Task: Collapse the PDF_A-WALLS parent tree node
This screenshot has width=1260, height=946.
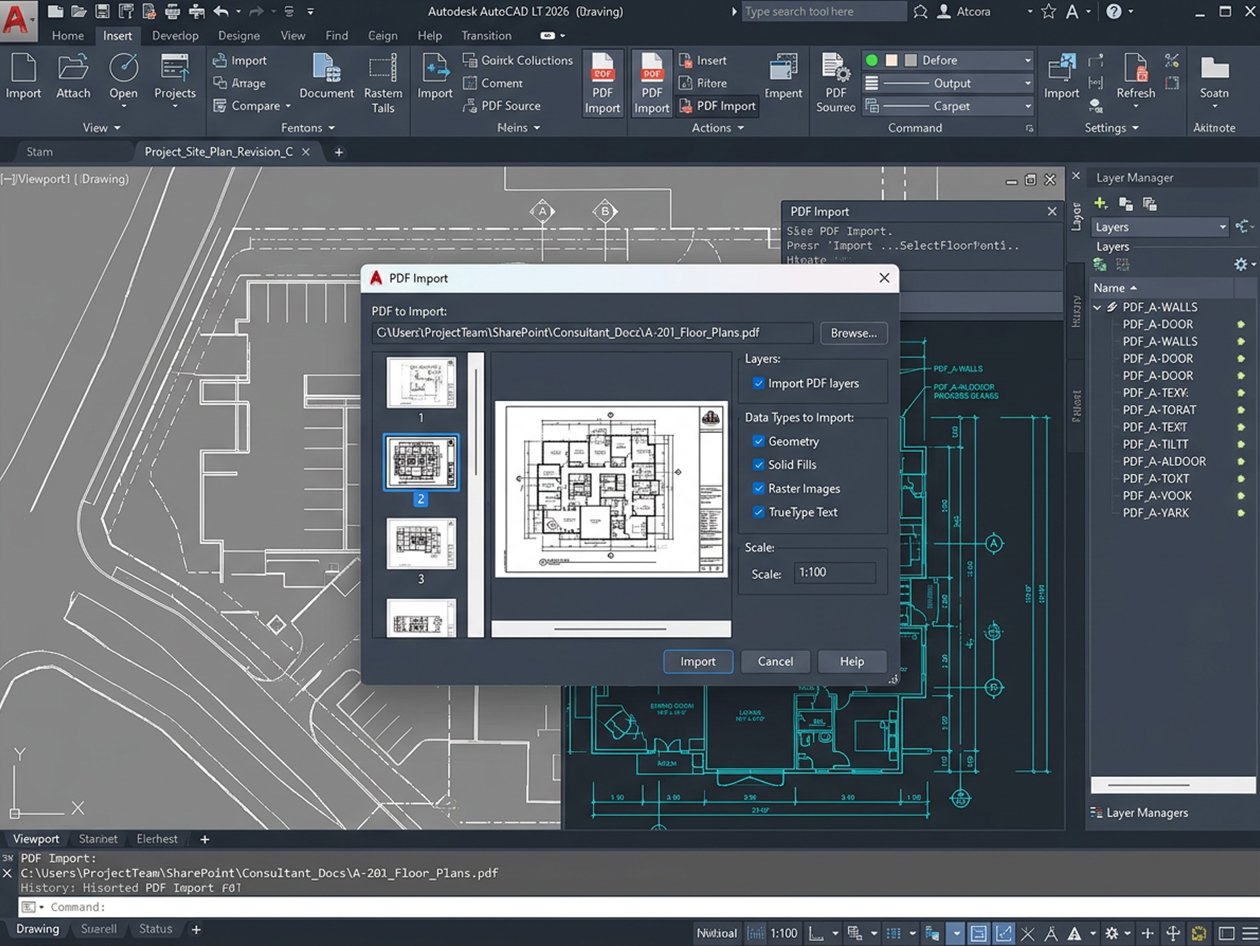Action: tap(1098, 308)
